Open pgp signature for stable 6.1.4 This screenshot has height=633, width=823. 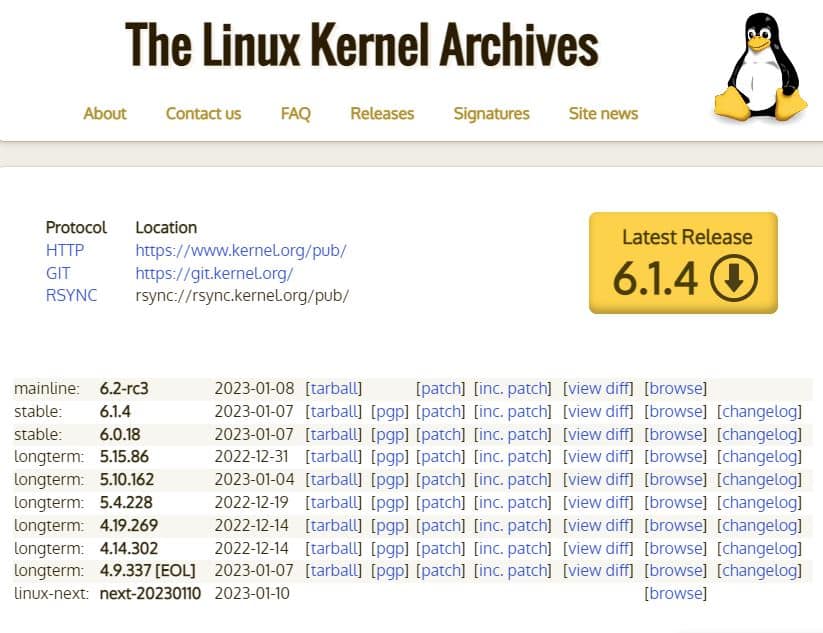pyautogui.click(x=389, y=412)
